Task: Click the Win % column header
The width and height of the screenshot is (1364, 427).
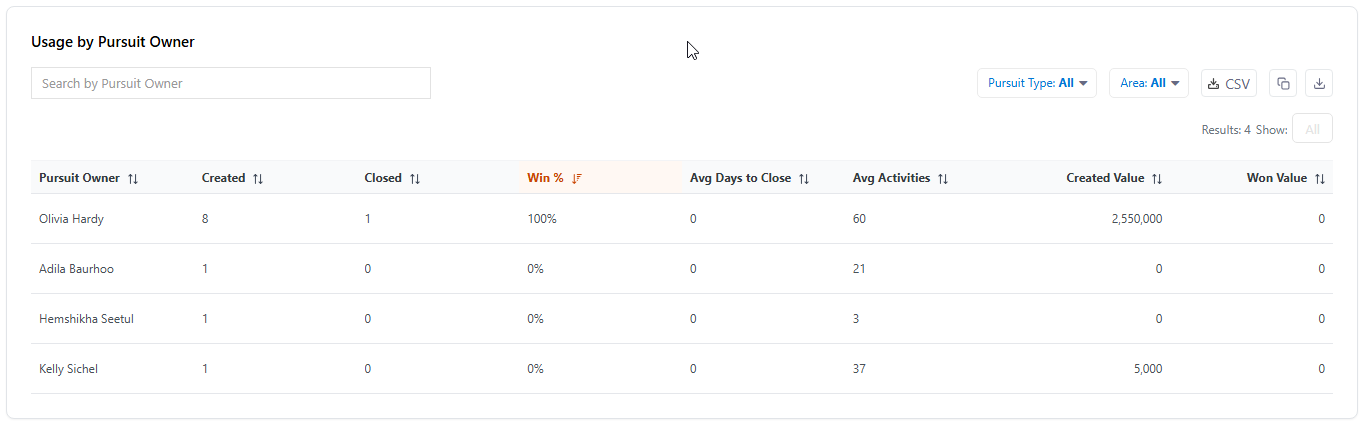Action: (545, 178)
